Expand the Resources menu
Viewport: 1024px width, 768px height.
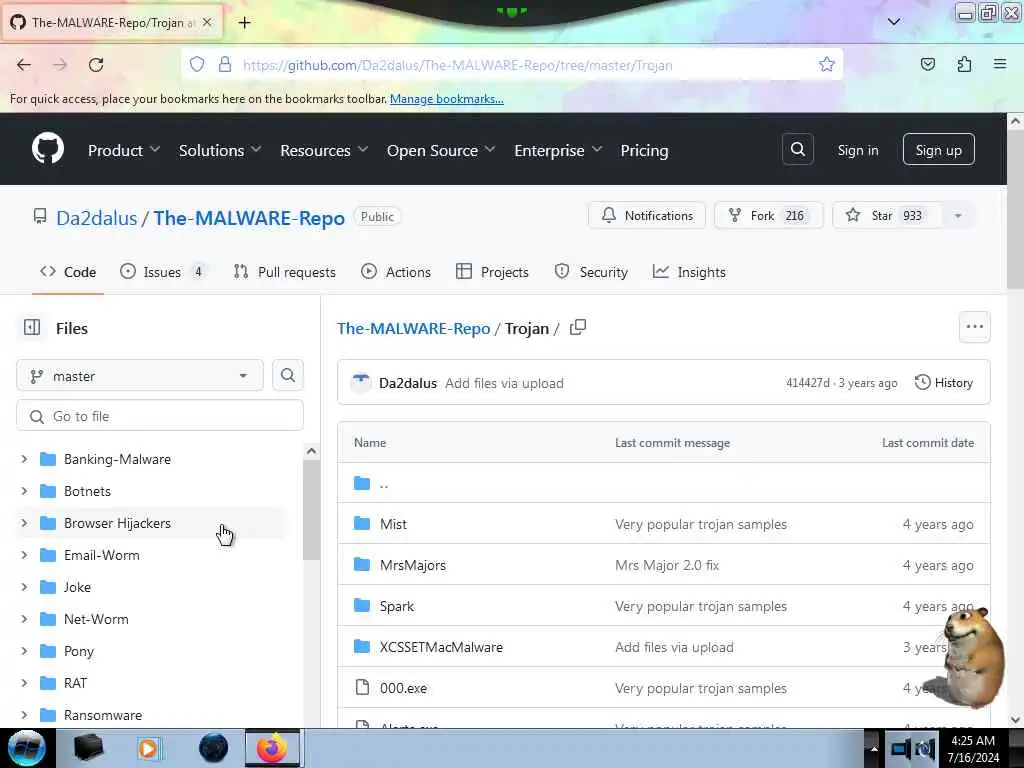(x=324, y=150)
